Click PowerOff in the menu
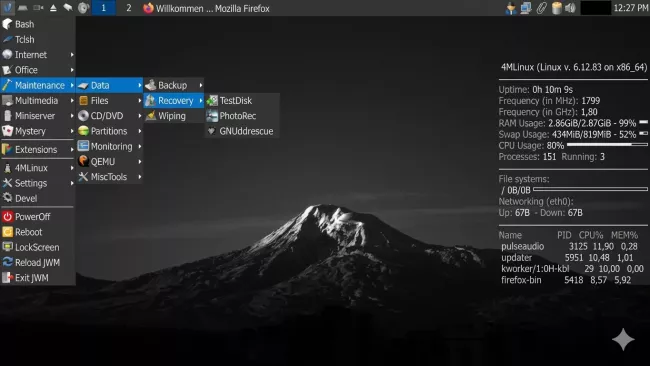Image resolution: width=650 pixels, height=366 pixels. tap(38, 217)
